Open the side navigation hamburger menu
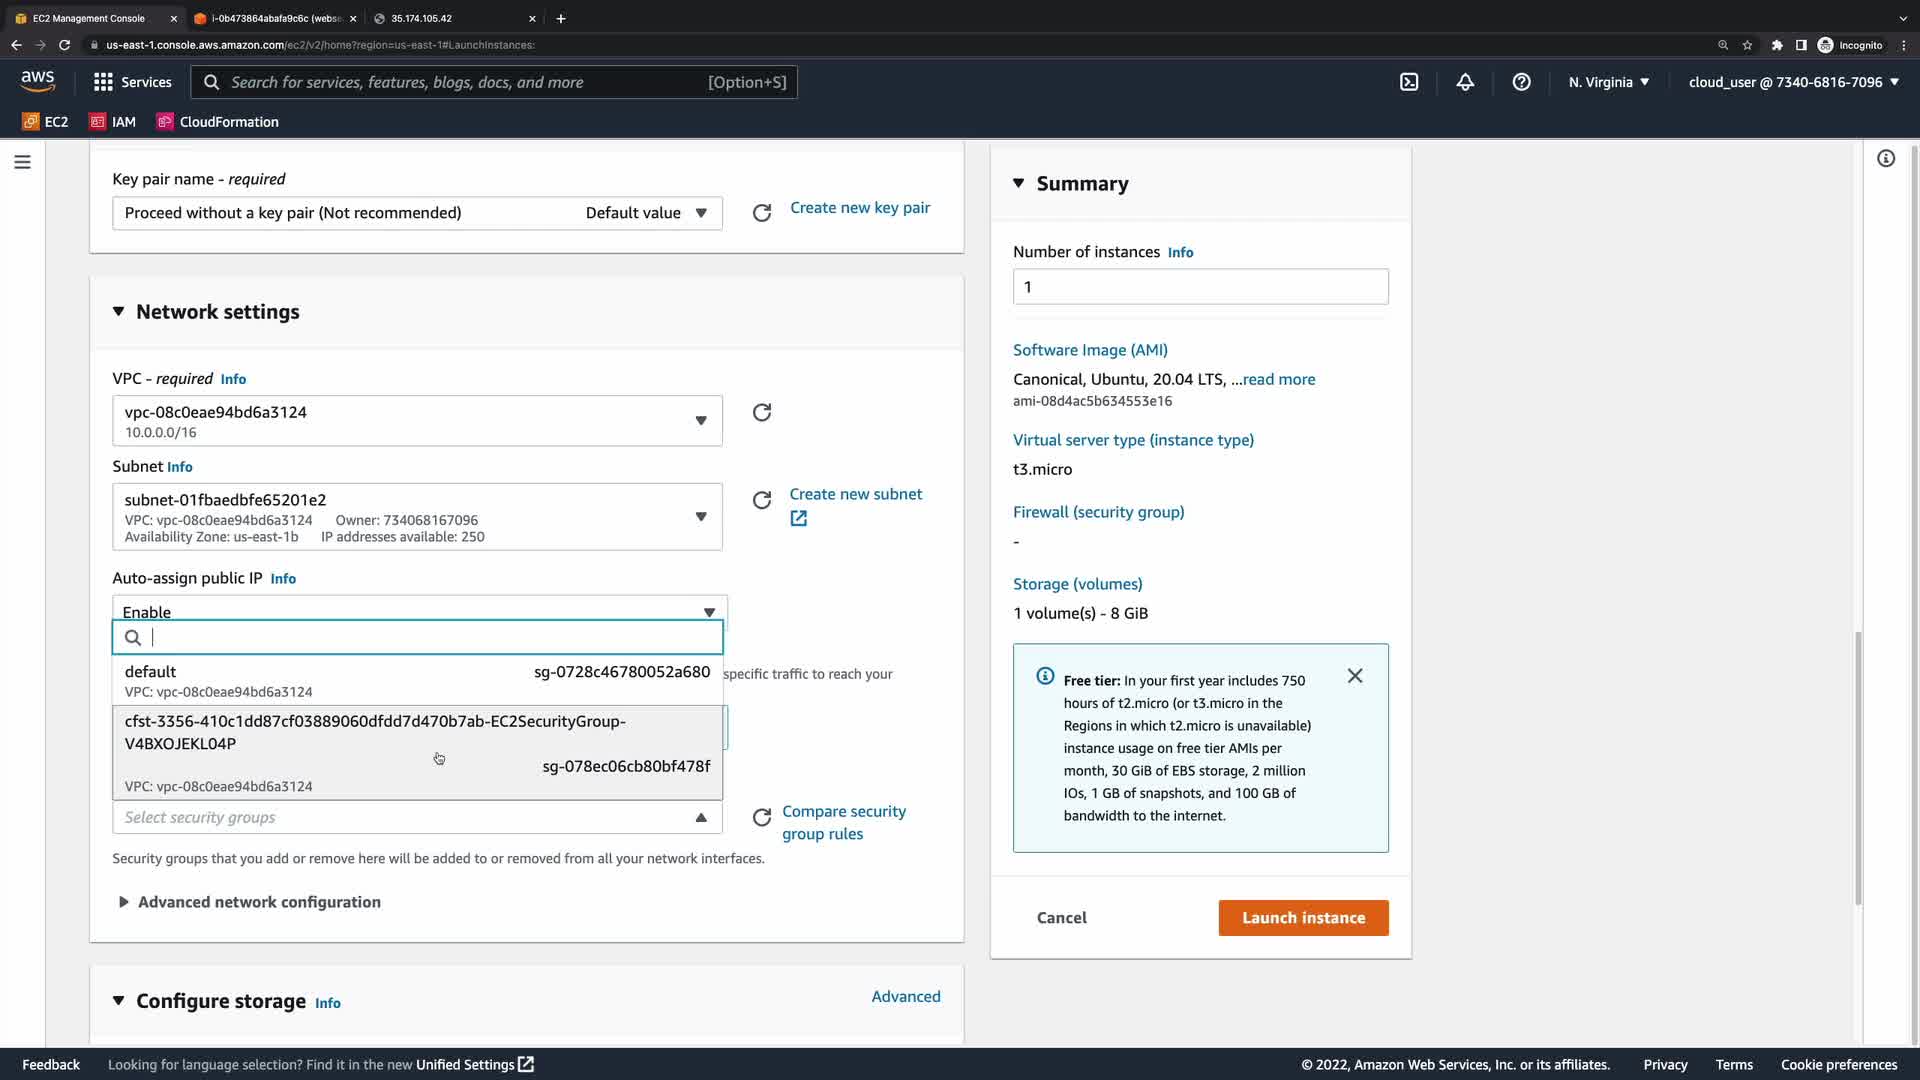Viewport: 1920px width, 1080px height. coord(22,162)
